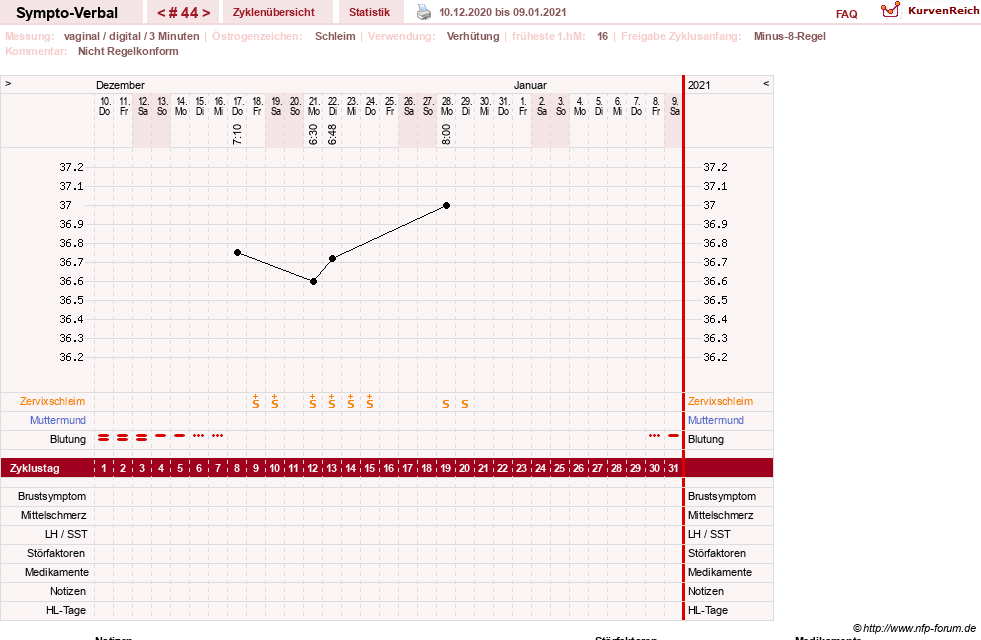Click heavy bleeding marker on cycle day 3

coord(141,438)
